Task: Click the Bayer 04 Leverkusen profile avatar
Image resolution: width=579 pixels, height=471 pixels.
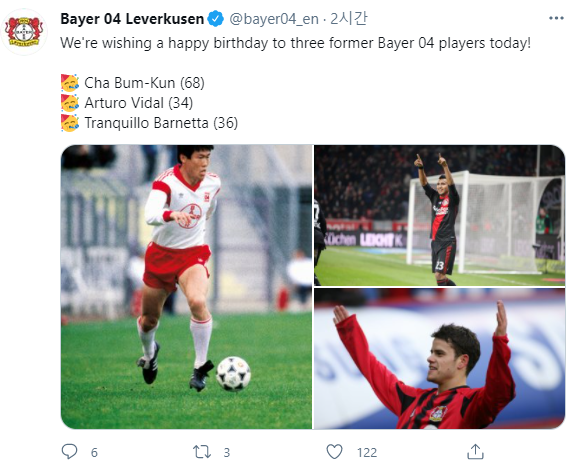Action: coord(24,32)
